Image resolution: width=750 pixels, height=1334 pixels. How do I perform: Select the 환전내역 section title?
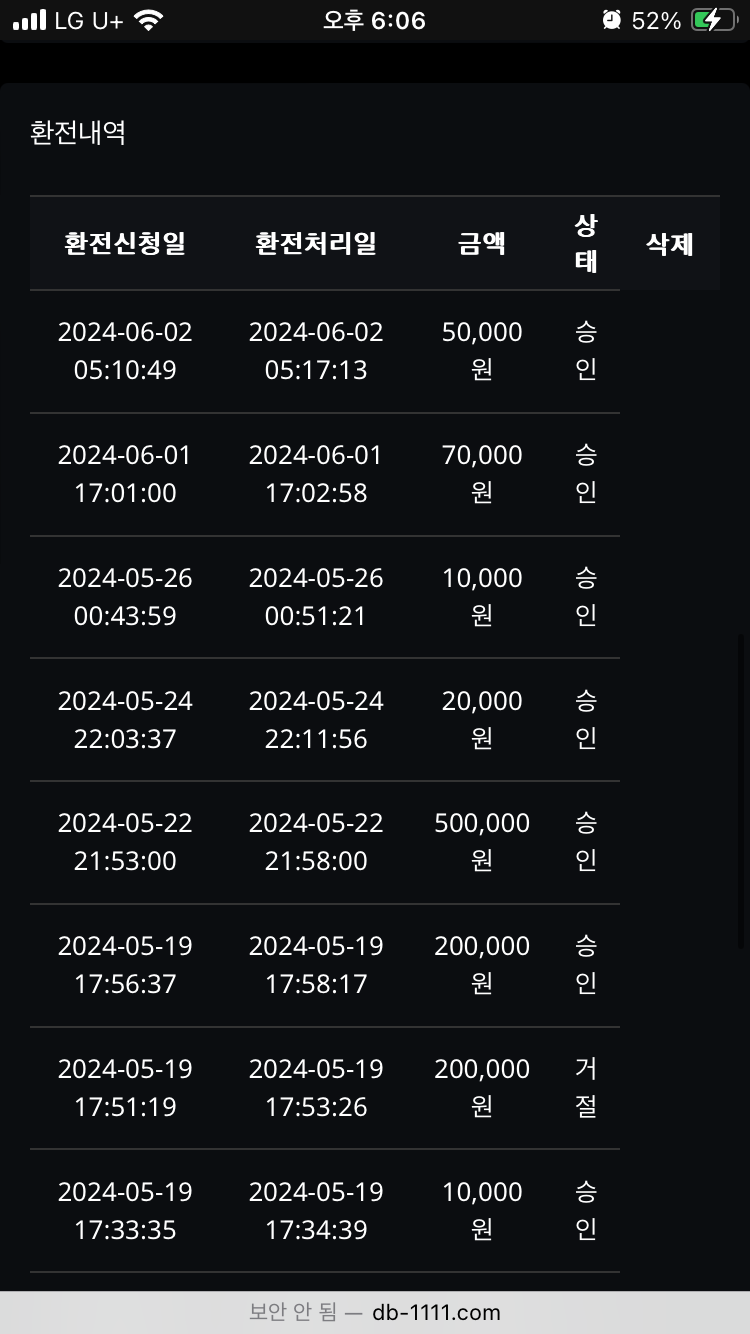[78, 133]
